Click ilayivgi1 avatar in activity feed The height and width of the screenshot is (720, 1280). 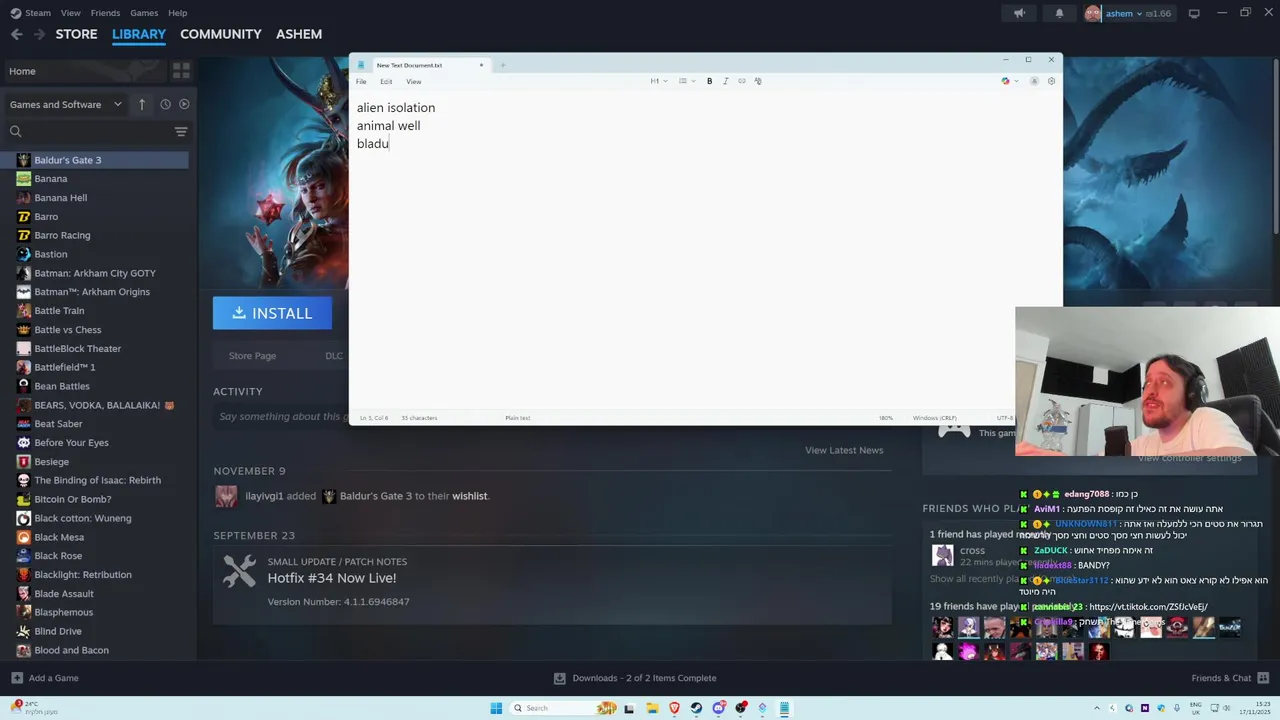pos(227,496)
